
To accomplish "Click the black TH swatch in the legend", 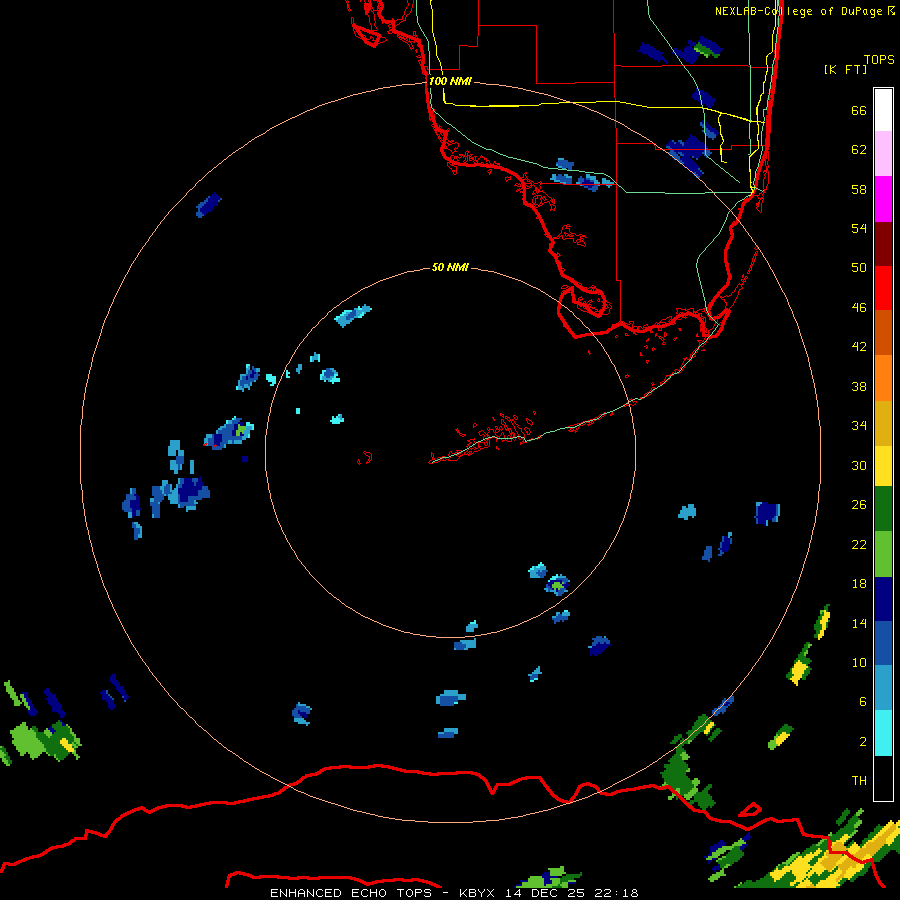I will (883, 778).
